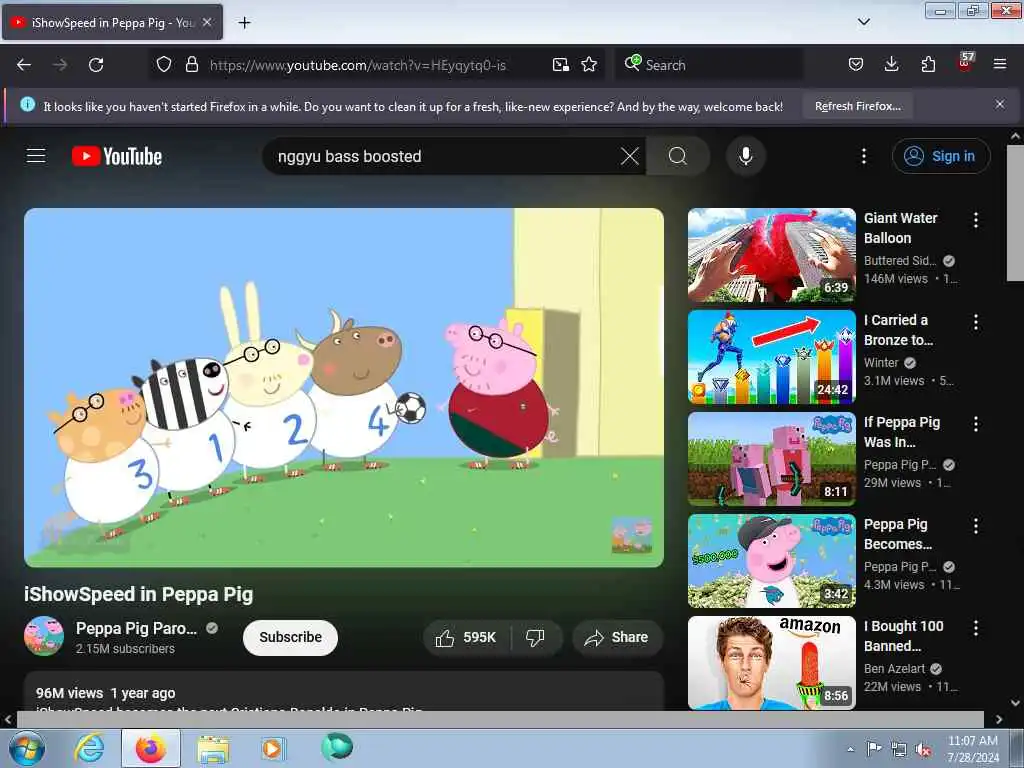The width and height of the screenshot is (1024, 768).
Task: Click the horizontal scrollbar right arrow
Action: (999, 719)
